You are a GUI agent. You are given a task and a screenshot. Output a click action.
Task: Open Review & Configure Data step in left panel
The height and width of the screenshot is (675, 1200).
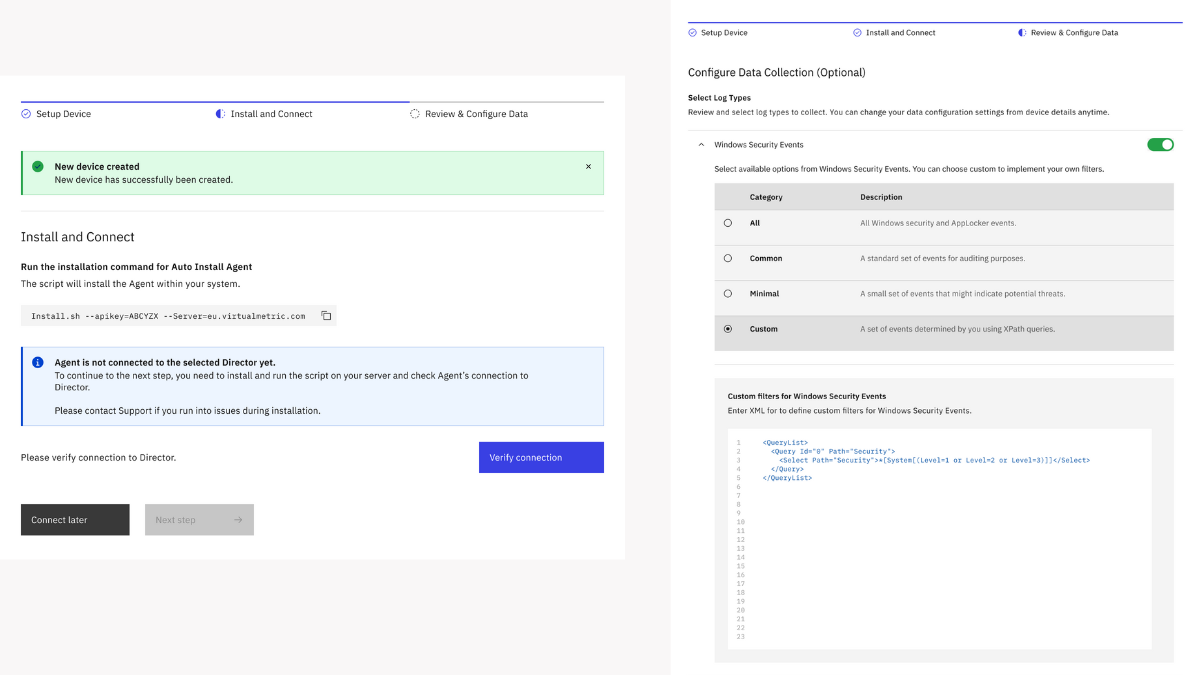476,114
